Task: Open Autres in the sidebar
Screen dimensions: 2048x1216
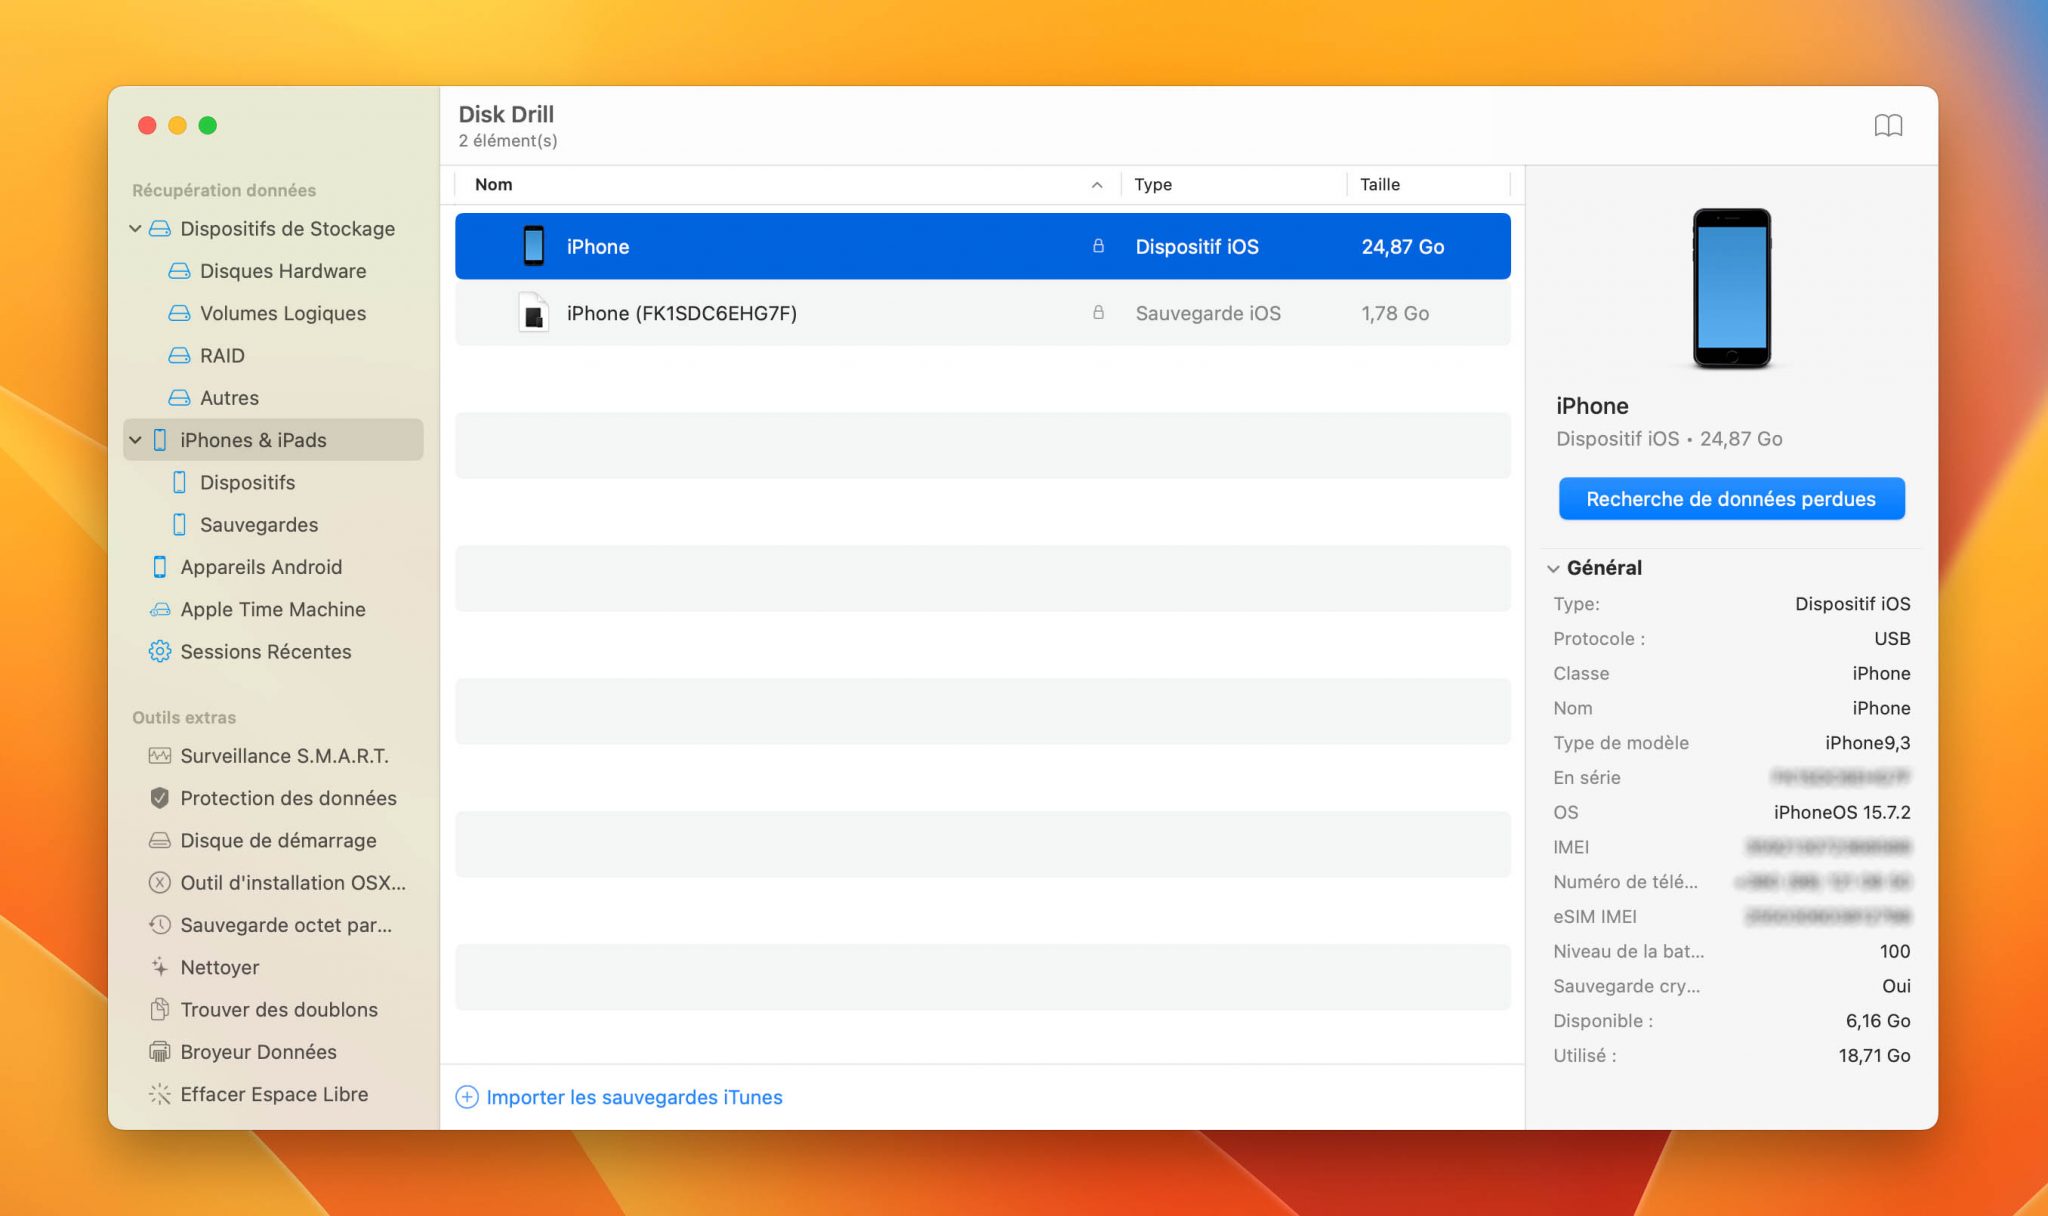Action: (x=229, y=398)
